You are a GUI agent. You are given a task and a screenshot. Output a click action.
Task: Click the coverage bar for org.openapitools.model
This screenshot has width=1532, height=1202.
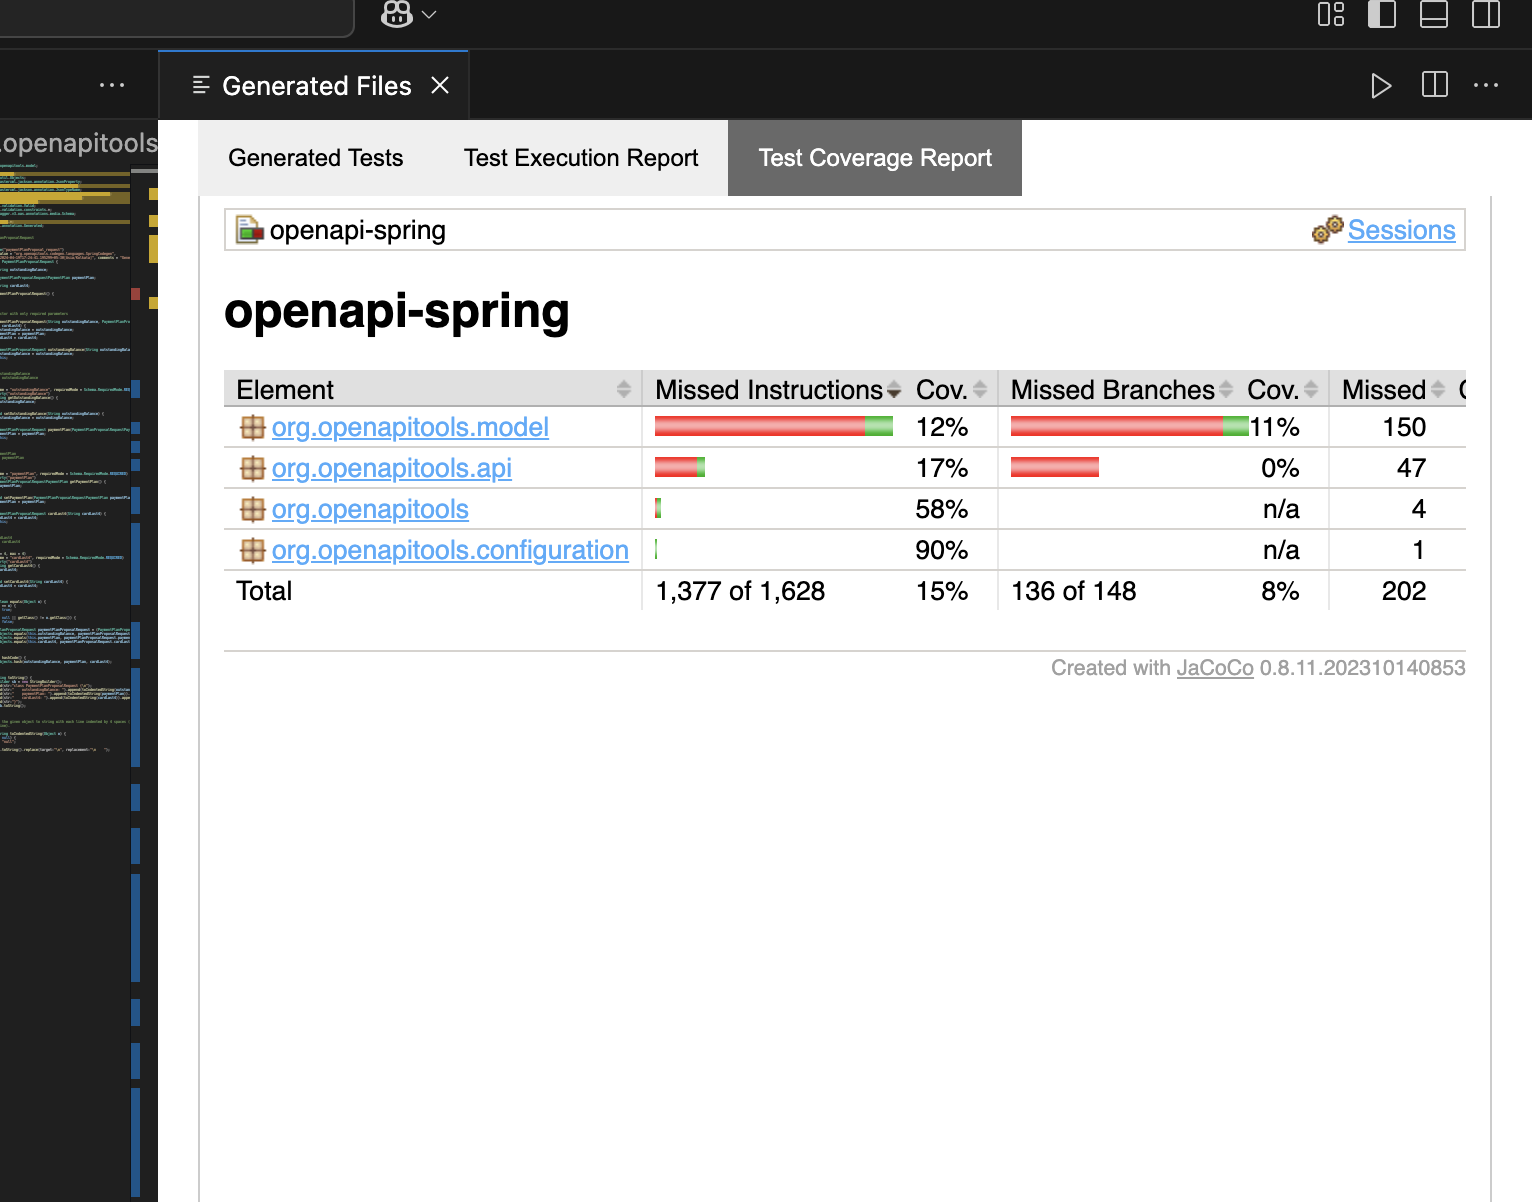click(x=773, y=425)
